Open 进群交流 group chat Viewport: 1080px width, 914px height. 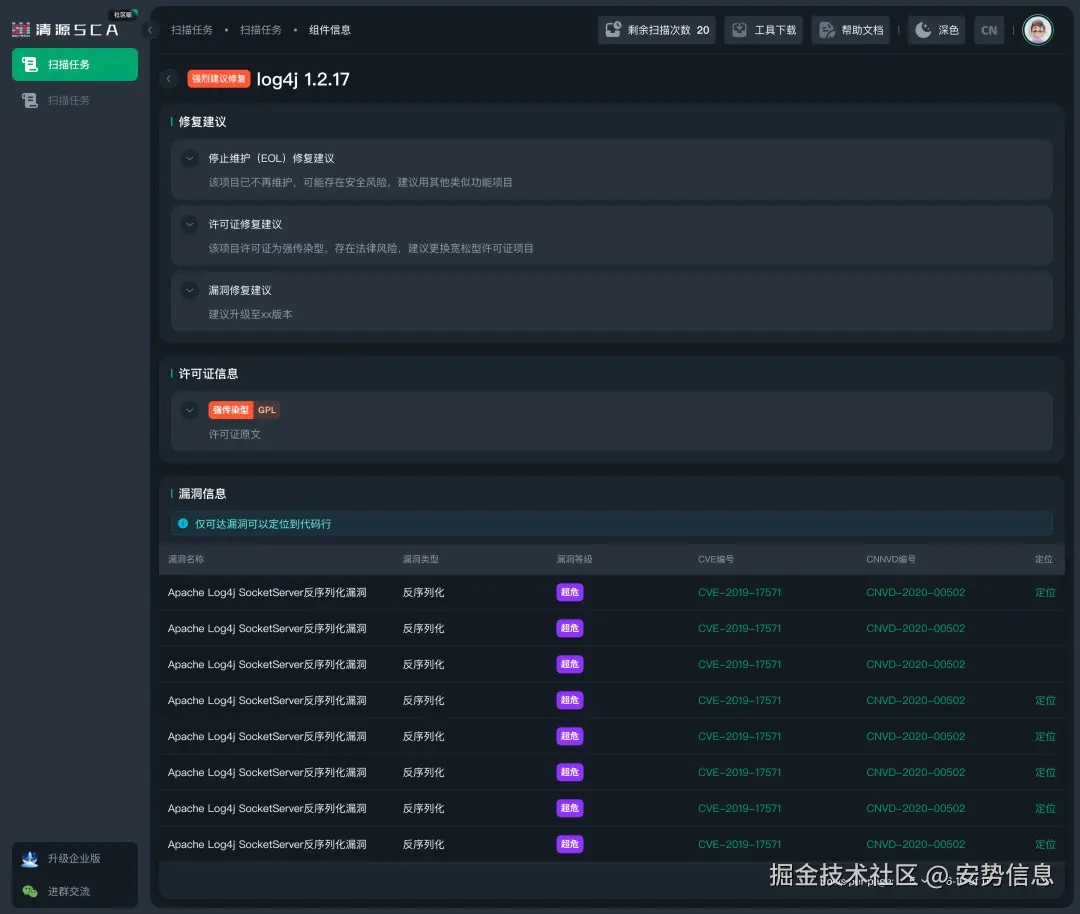(x=74, y=891)
